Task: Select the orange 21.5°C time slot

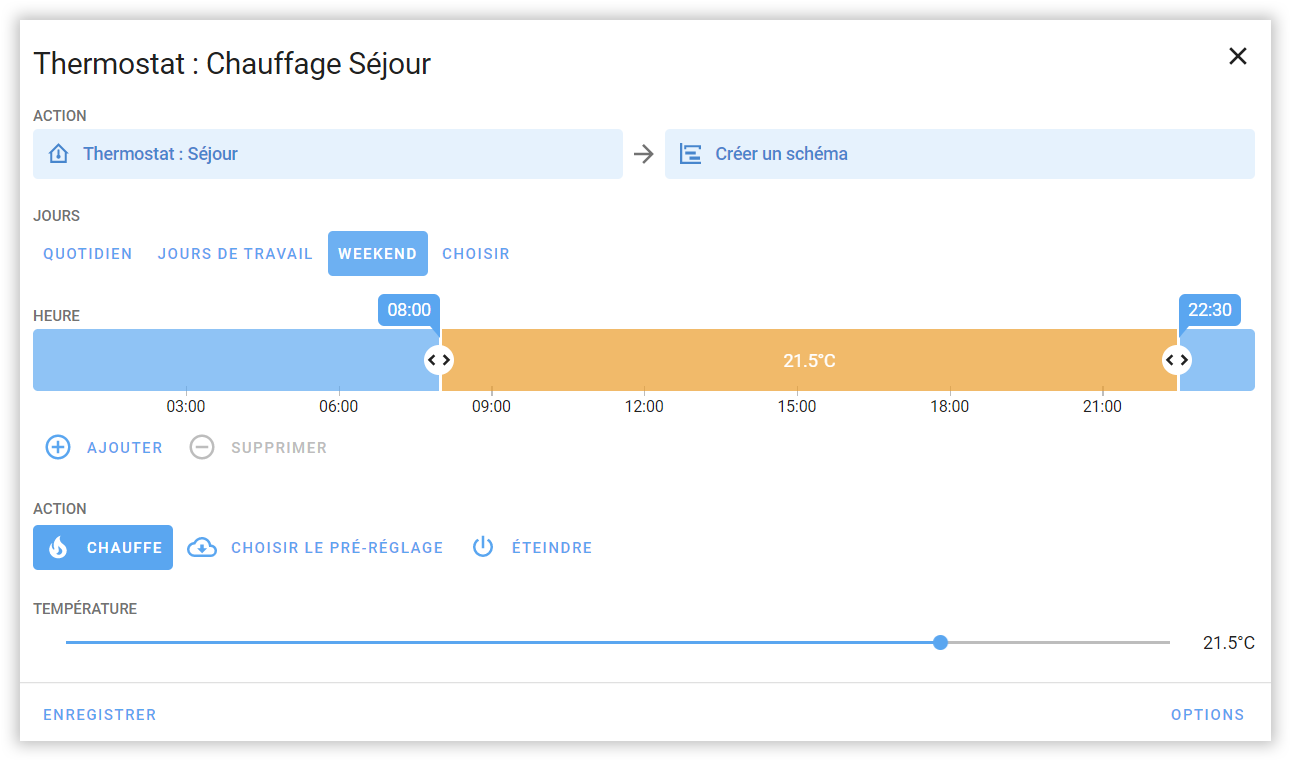Action: [x=808, y=360]
